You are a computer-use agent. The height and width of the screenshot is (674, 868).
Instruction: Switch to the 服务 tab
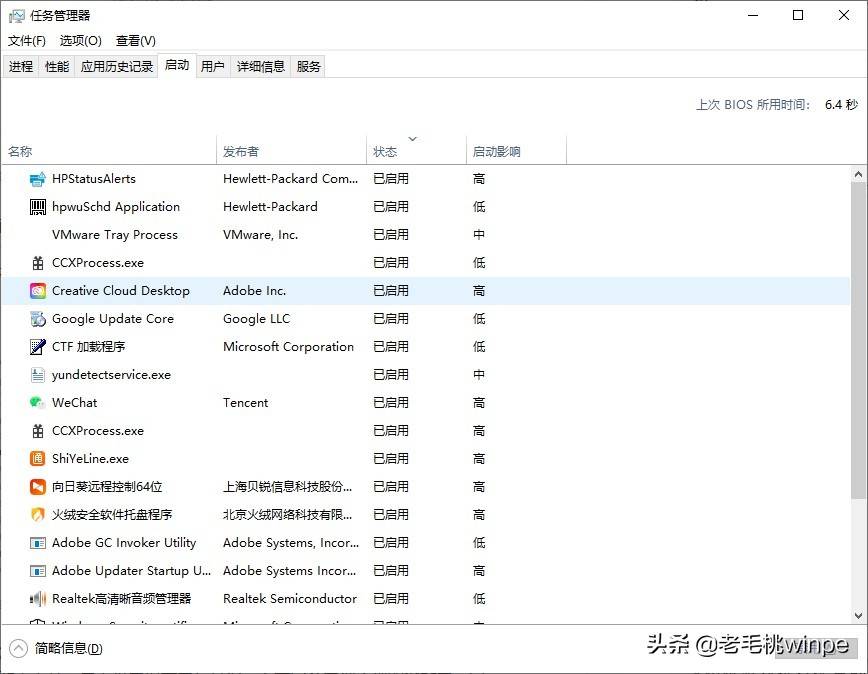click(307, 66)
